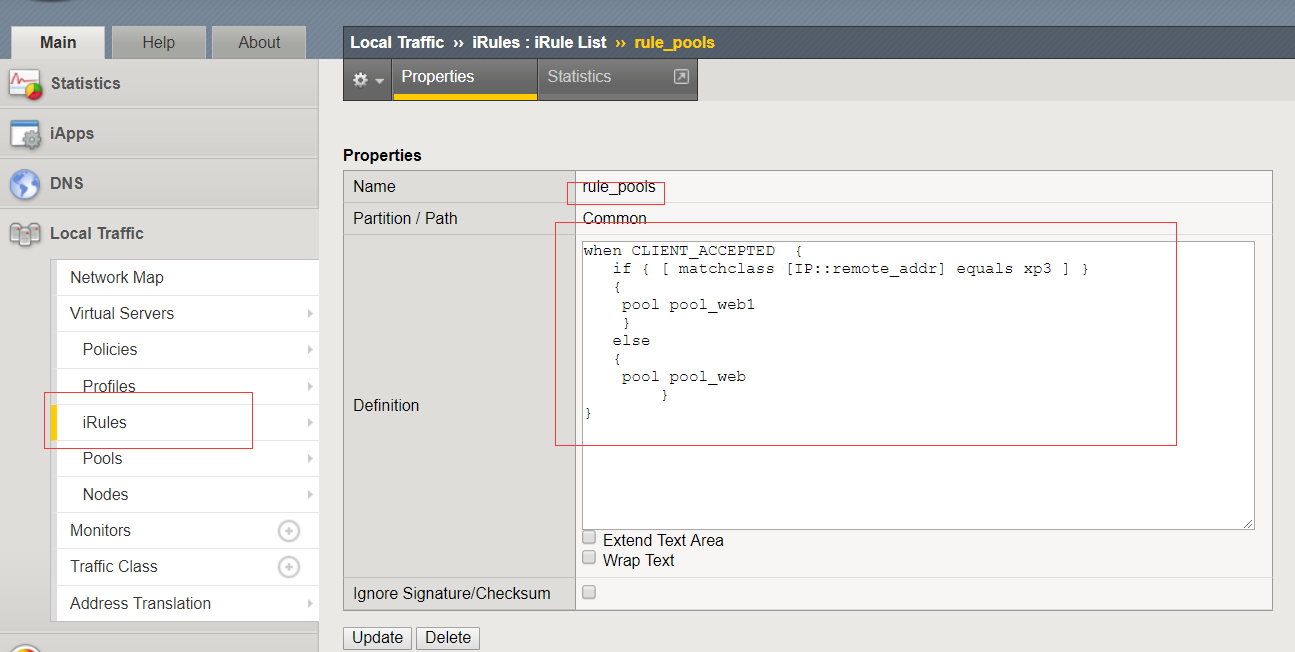Expand the Pools submenu arrow
This screenshot has height=652, width=1295.
point(310,459)
